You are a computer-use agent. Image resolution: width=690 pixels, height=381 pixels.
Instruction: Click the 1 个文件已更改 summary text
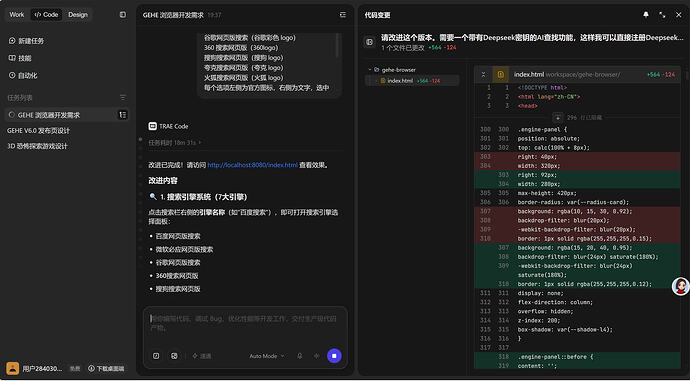tap(403, 48)
